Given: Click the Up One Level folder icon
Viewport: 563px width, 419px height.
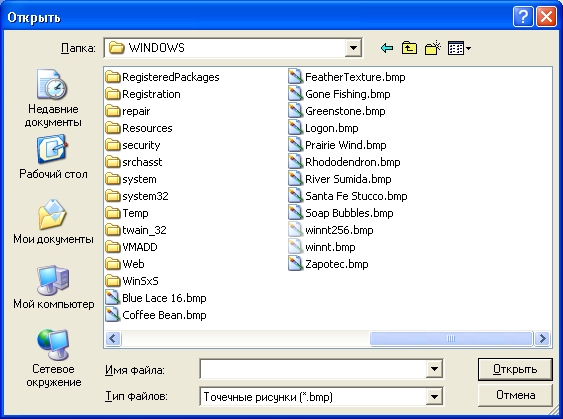Looking at the screenshot, I should coord(409,48).
